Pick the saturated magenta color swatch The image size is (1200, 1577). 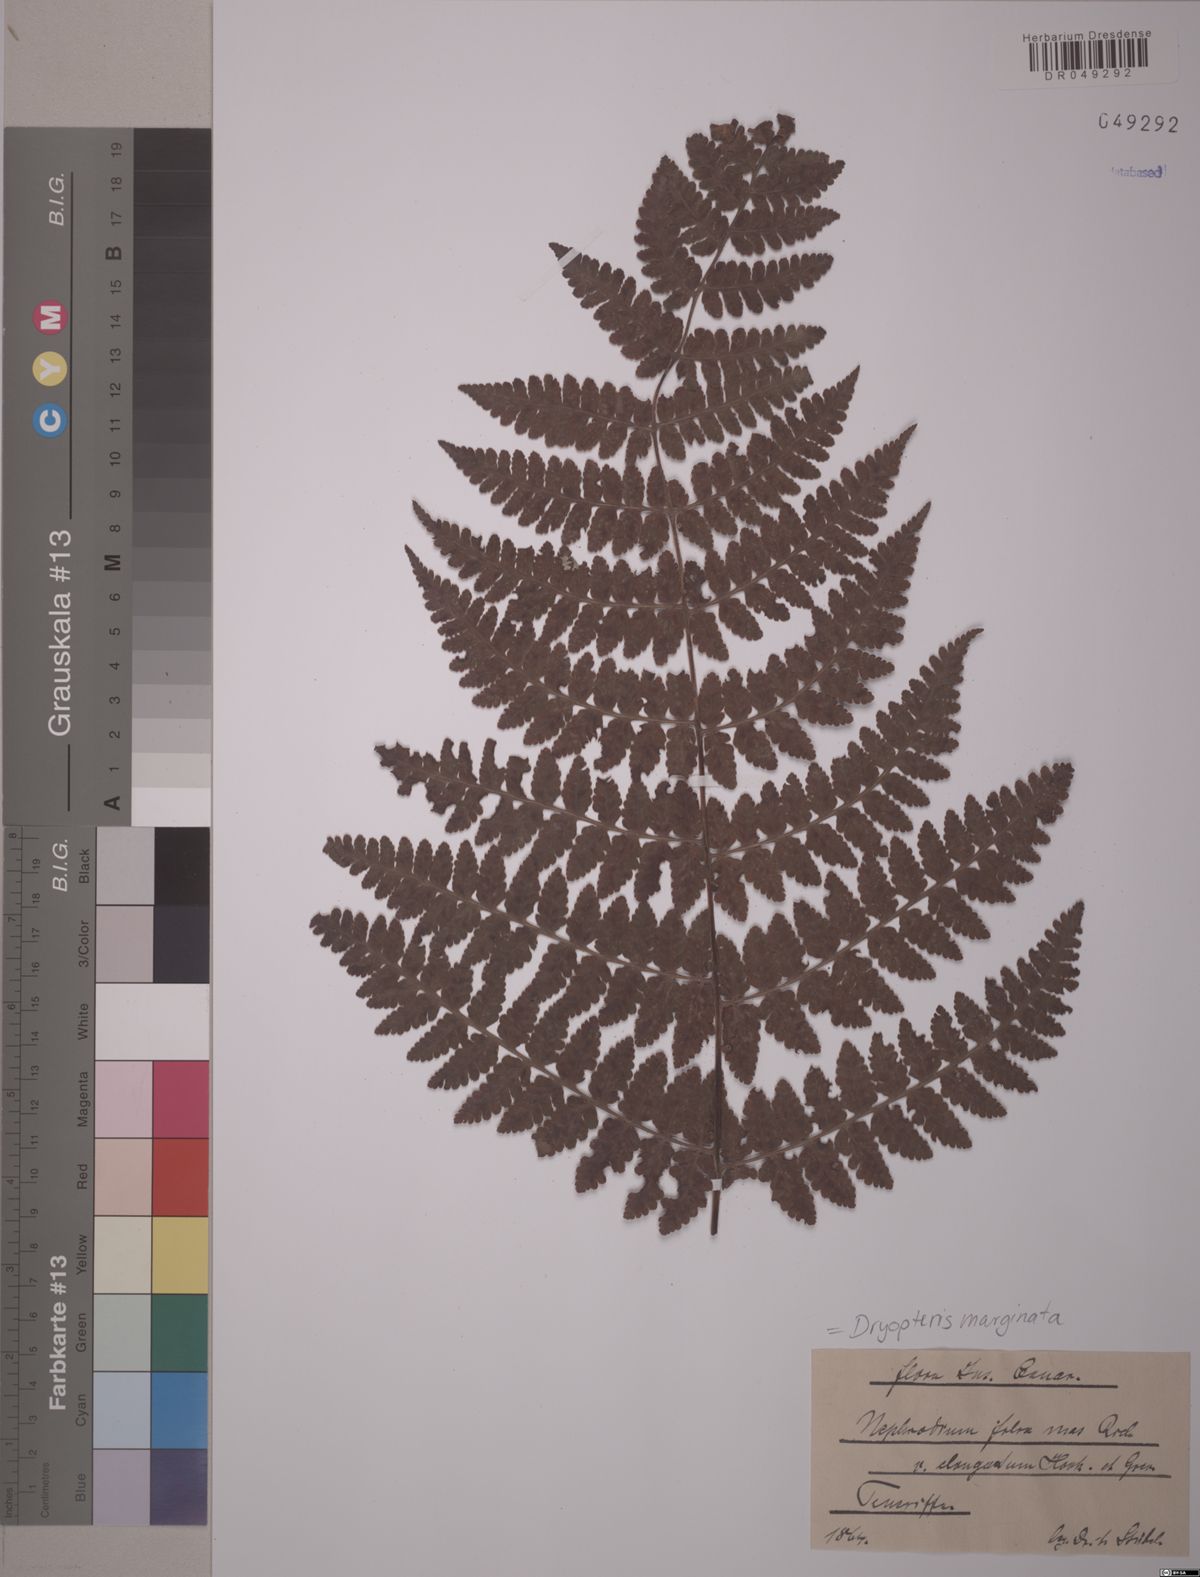coord(180,1100)
